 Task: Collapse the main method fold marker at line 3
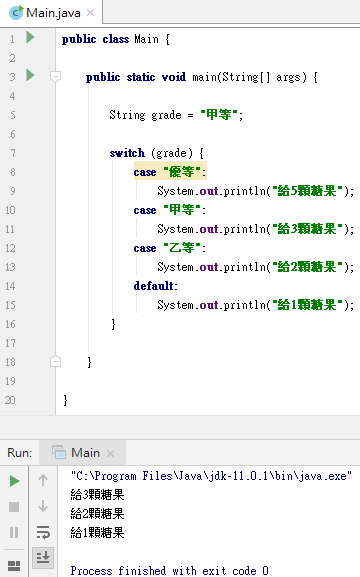(55, 77)
